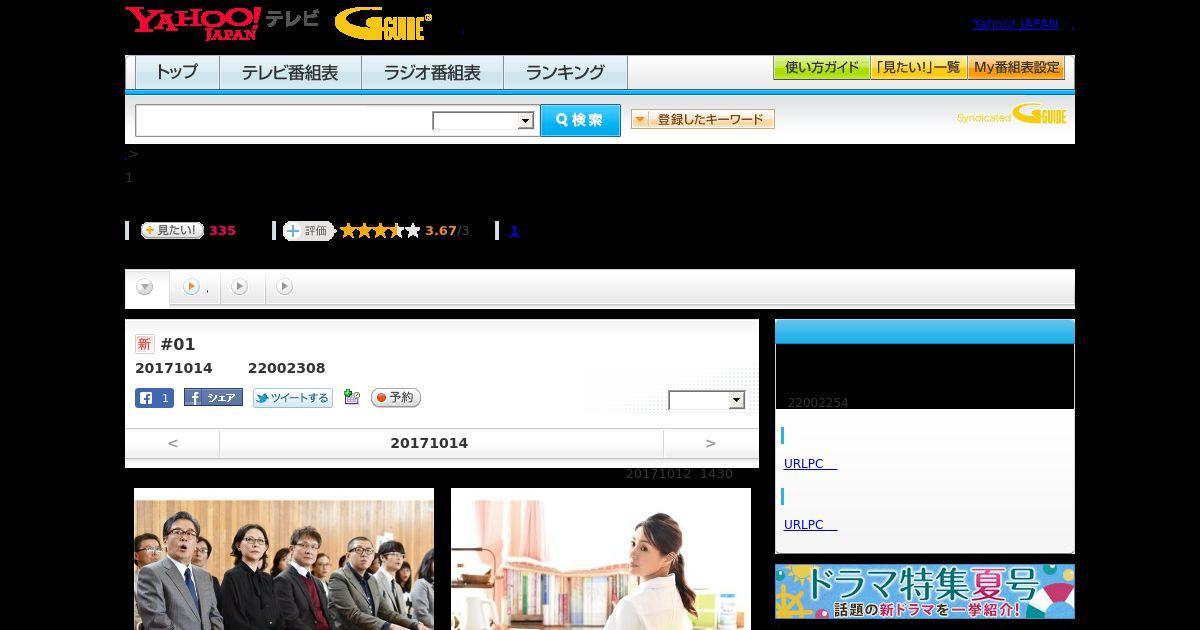The height and width of the screenshot is (630, 1200).
Task: Click the ドラマ特集夏号 banner
Action: pos(925,592)
